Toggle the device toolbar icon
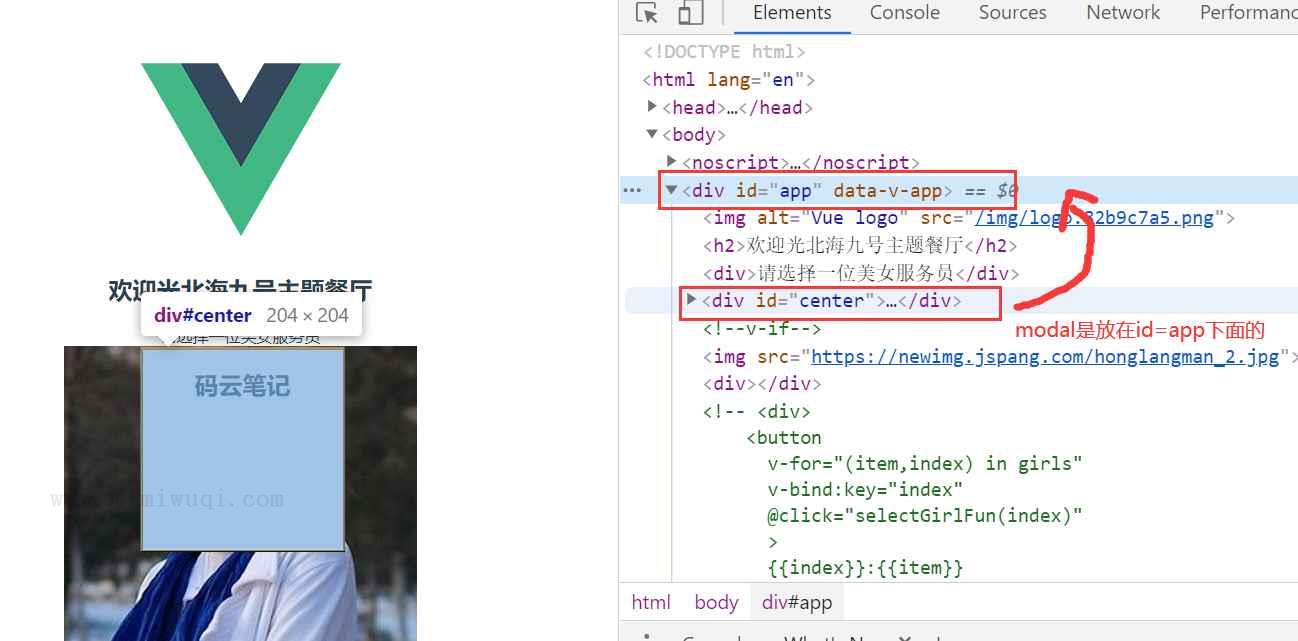The image size is (1298, 641). [690, 13]
